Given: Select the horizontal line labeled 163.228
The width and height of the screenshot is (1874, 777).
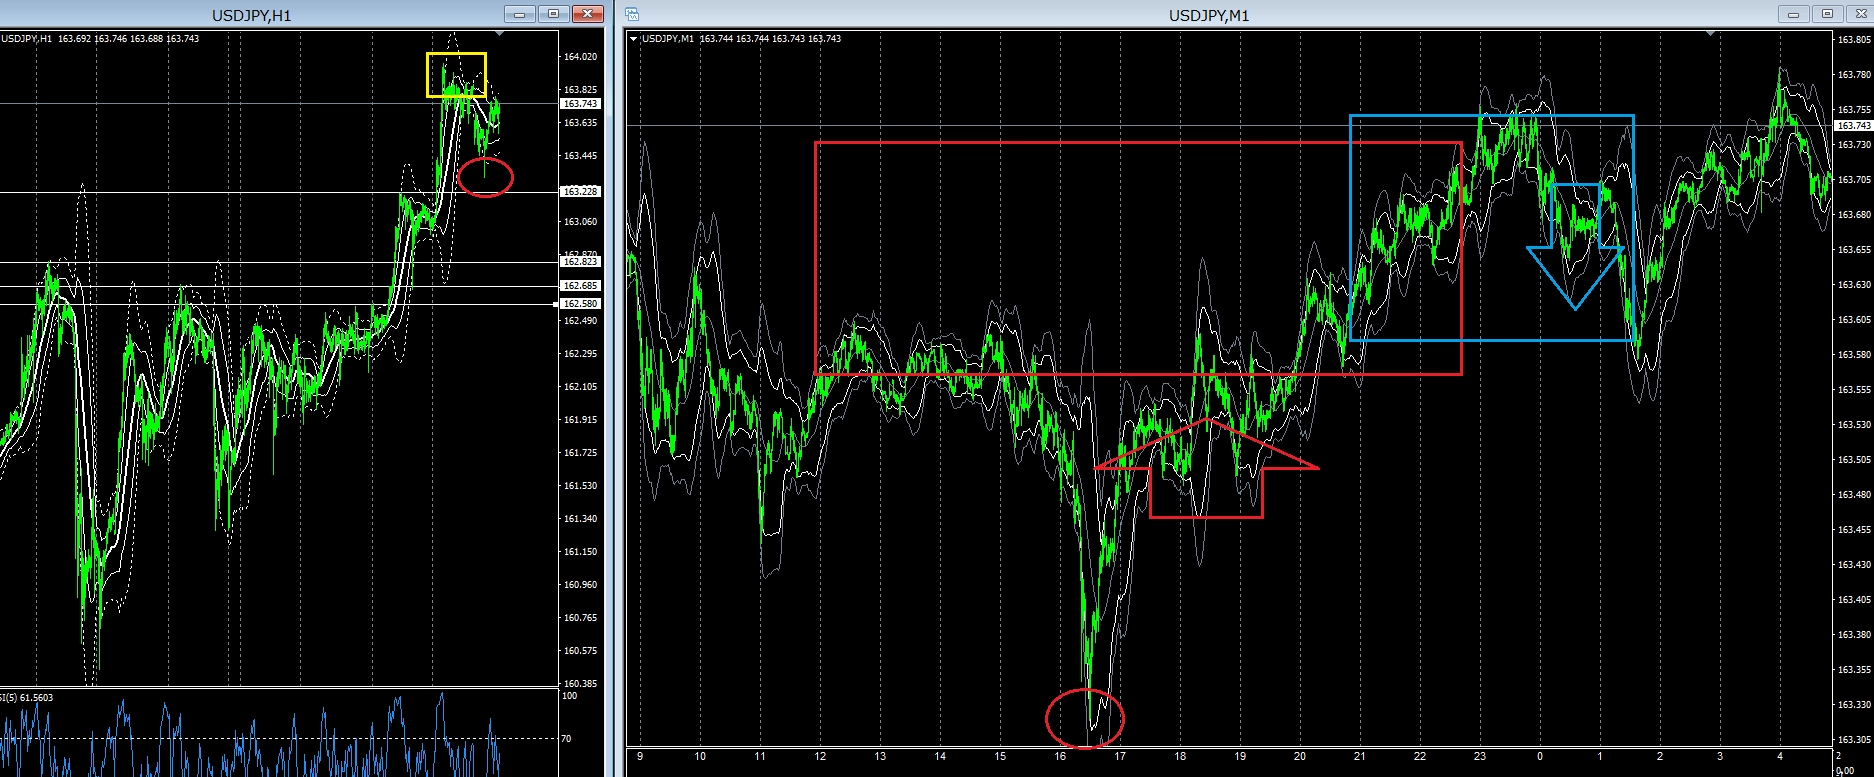Looking at the screenshot, I should point(278,192).
